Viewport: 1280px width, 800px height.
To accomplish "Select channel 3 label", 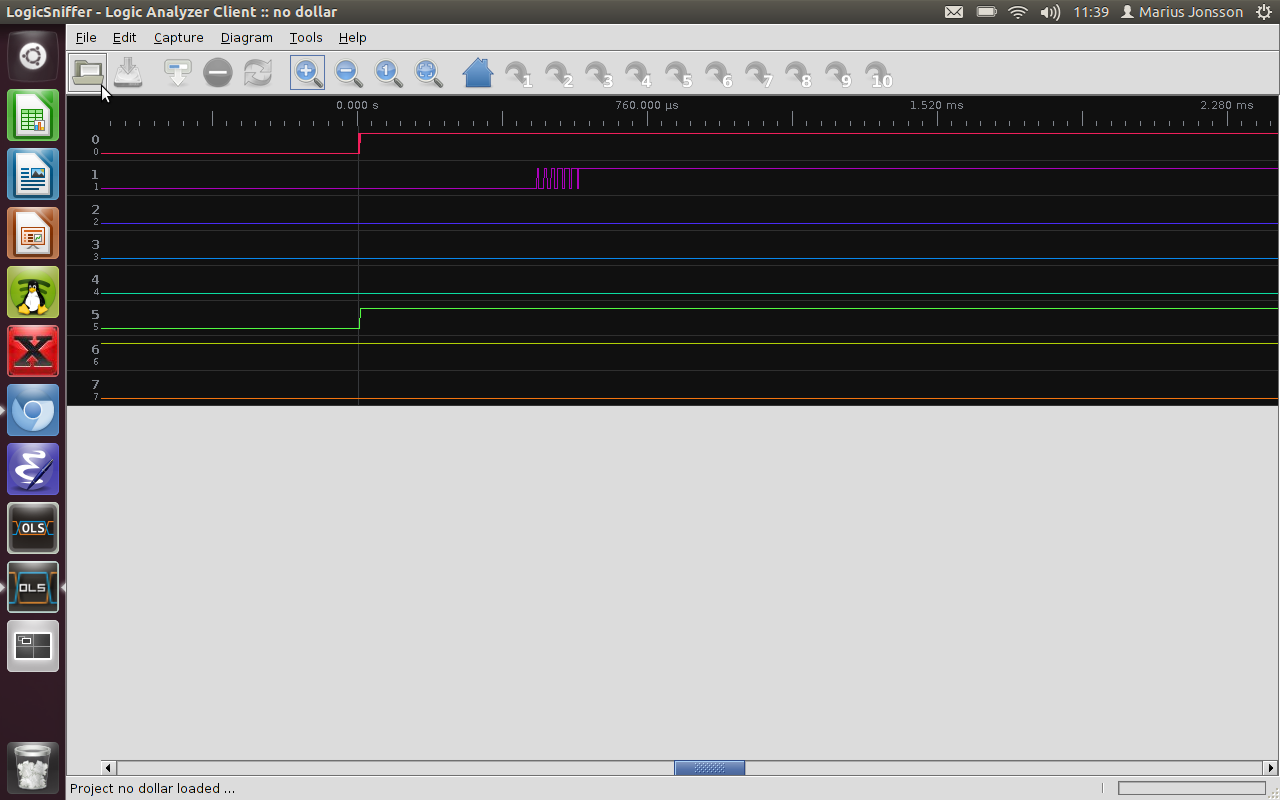I will (x=95, y=245).
